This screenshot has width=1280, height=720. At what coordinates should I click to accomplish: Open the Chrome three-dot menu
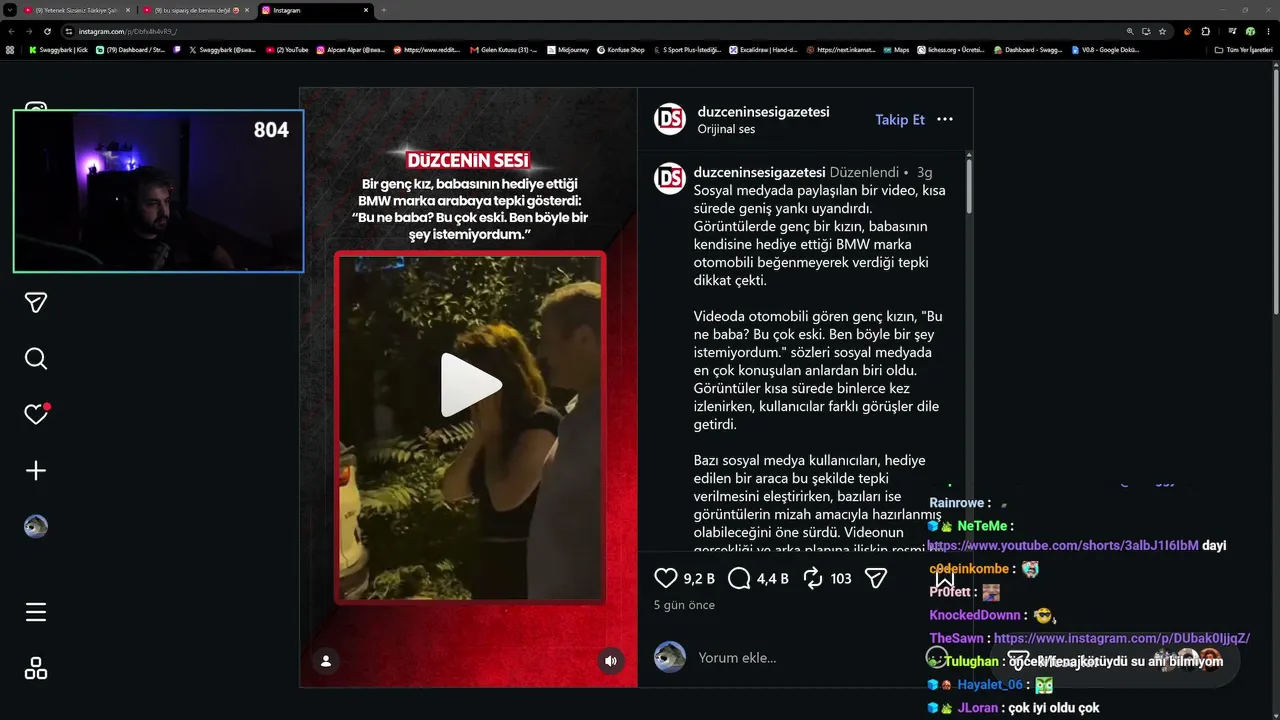pyautogui.click(x=1269, y=31)
